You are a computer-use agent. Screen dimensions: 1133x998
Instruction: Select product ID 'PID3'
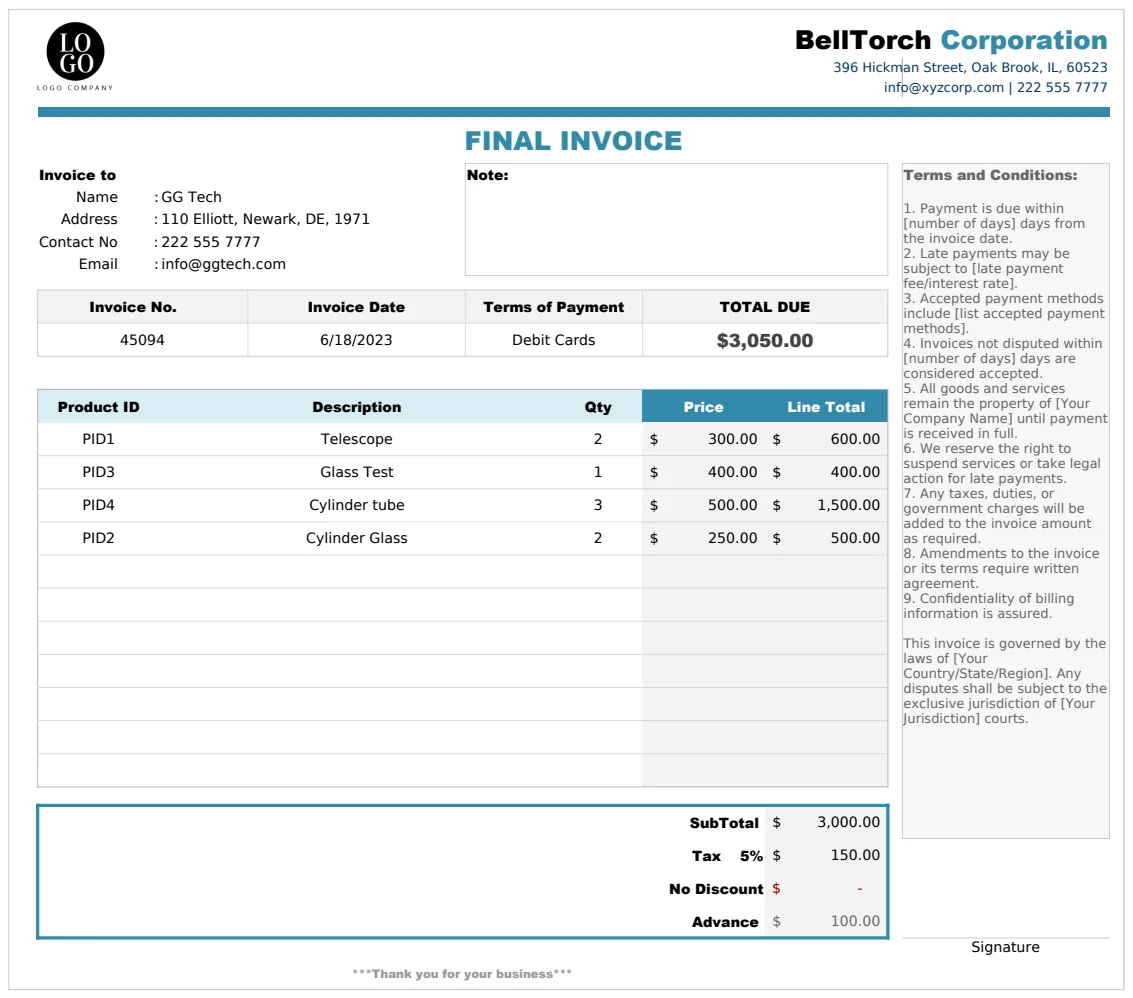point(98,472)
